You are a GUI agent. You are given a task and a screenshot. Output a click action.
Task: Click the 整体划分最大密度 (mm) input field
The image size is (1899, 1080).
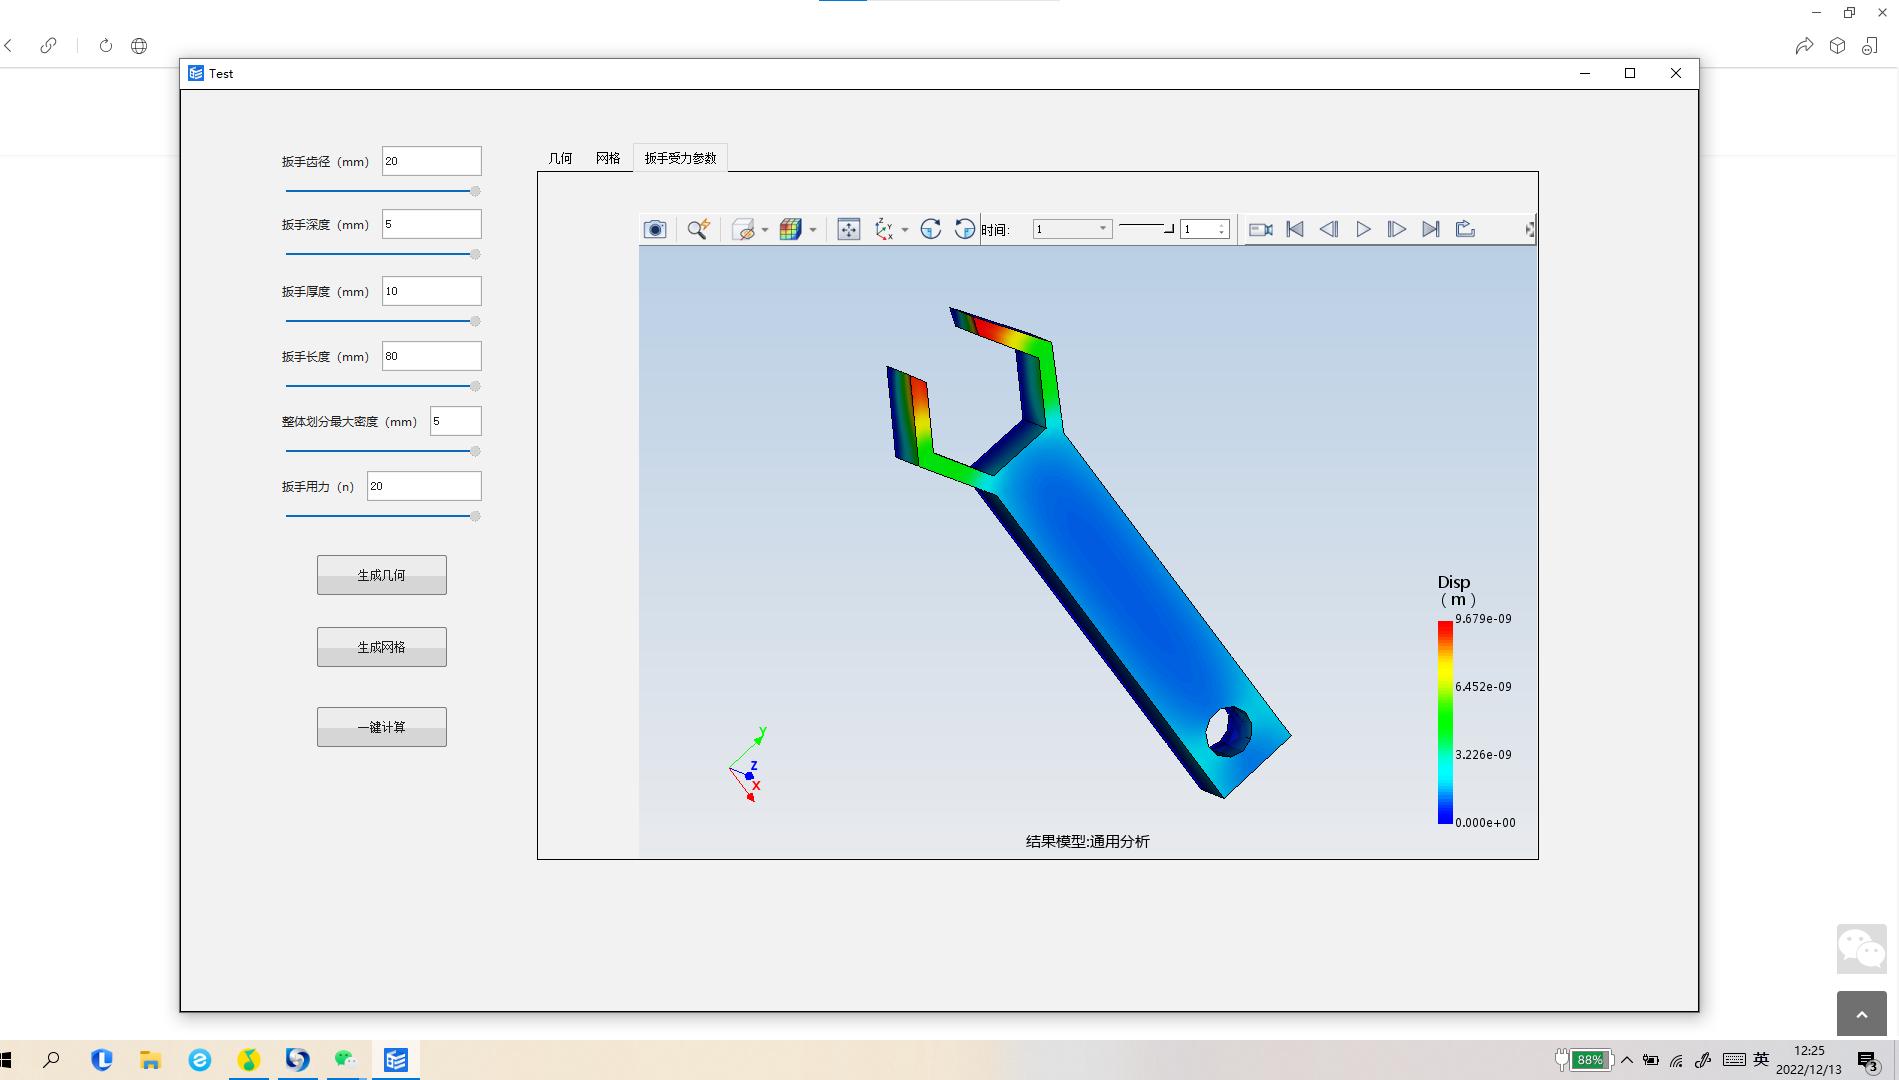pos(456,421)
